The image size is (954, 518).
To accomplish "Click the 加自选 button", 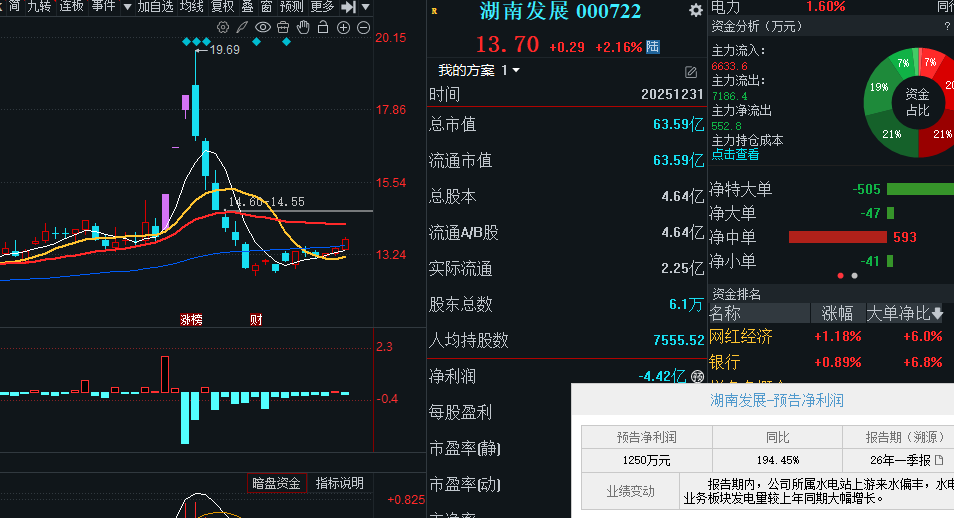I will [156, 7].
